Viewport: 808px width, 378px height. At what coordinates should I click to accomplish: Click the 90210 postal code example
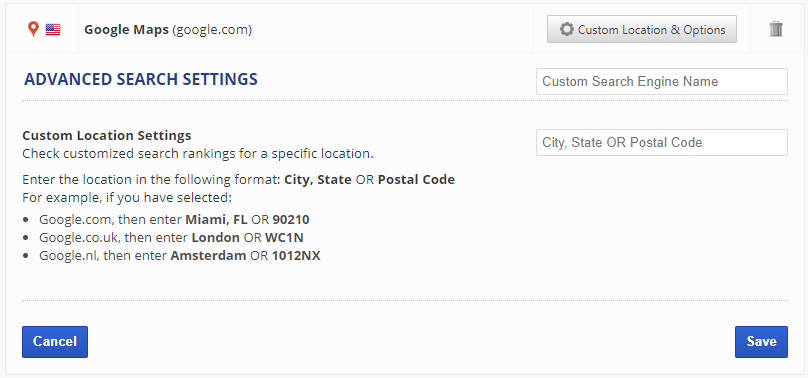pyautogui.click(x=291, y=220)
